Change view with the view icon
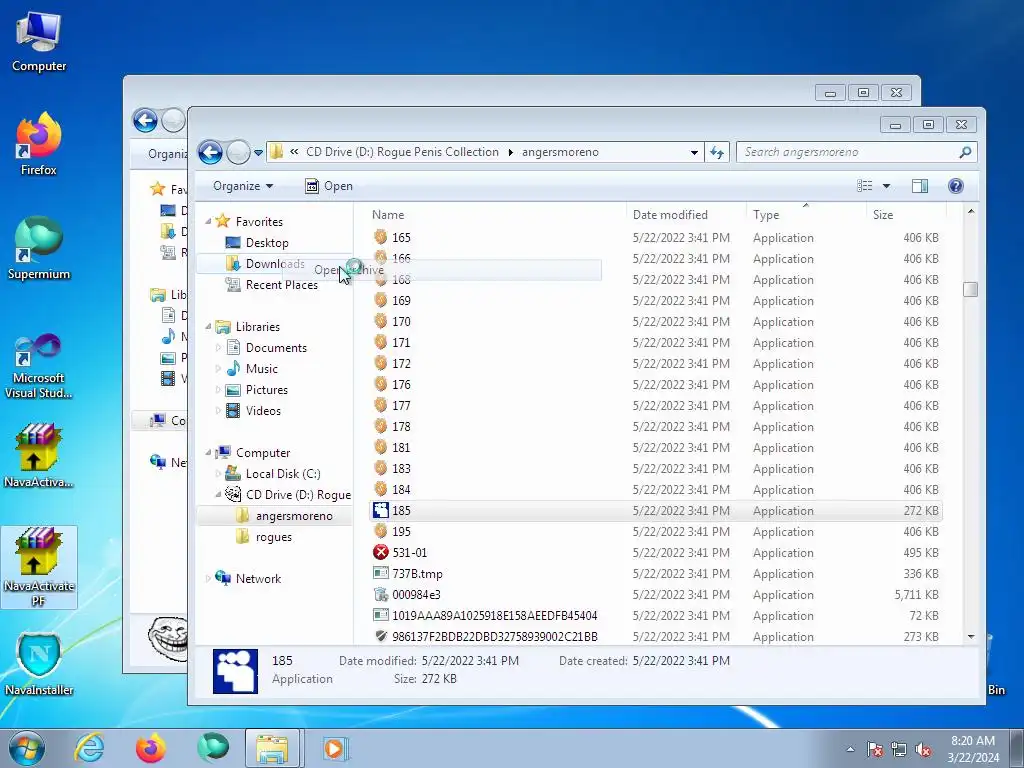The width and height of the screenshot is (1024, 768). 865,186
